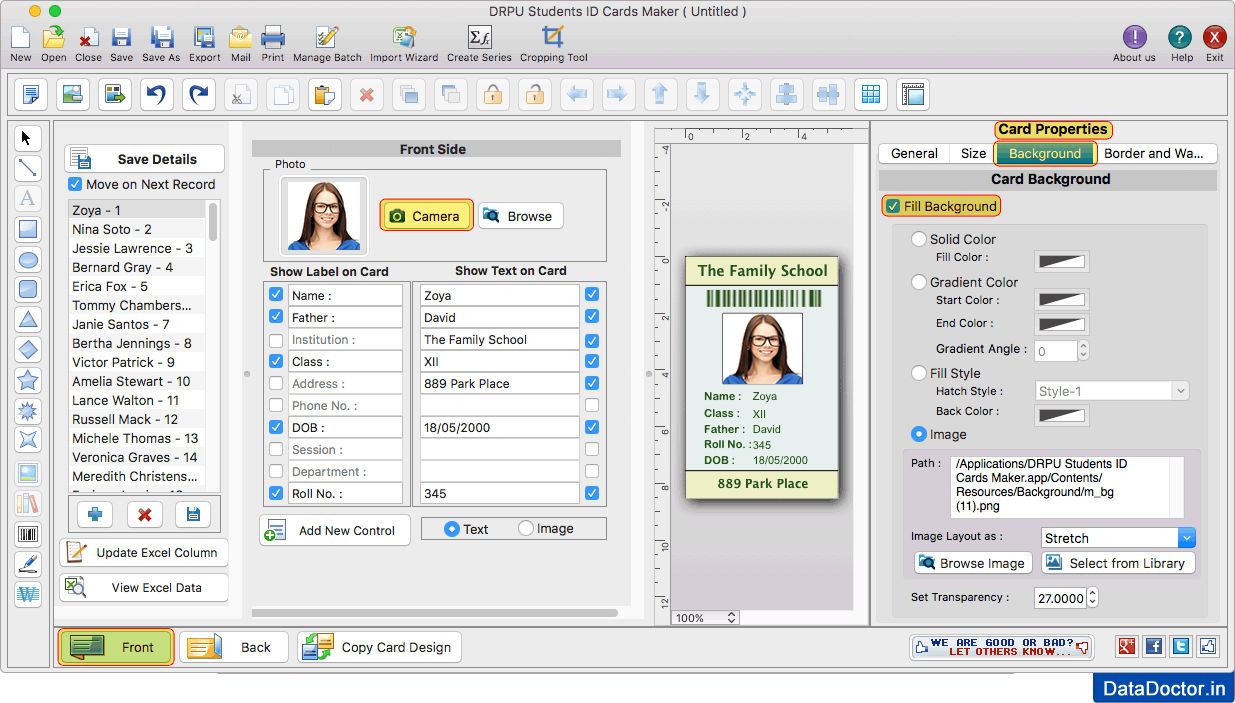Image resolution: width=1235 pixels, height=703 pixels.
Task: Click the floppy disk icon below the record list
Action: click(x=193, y=514)
